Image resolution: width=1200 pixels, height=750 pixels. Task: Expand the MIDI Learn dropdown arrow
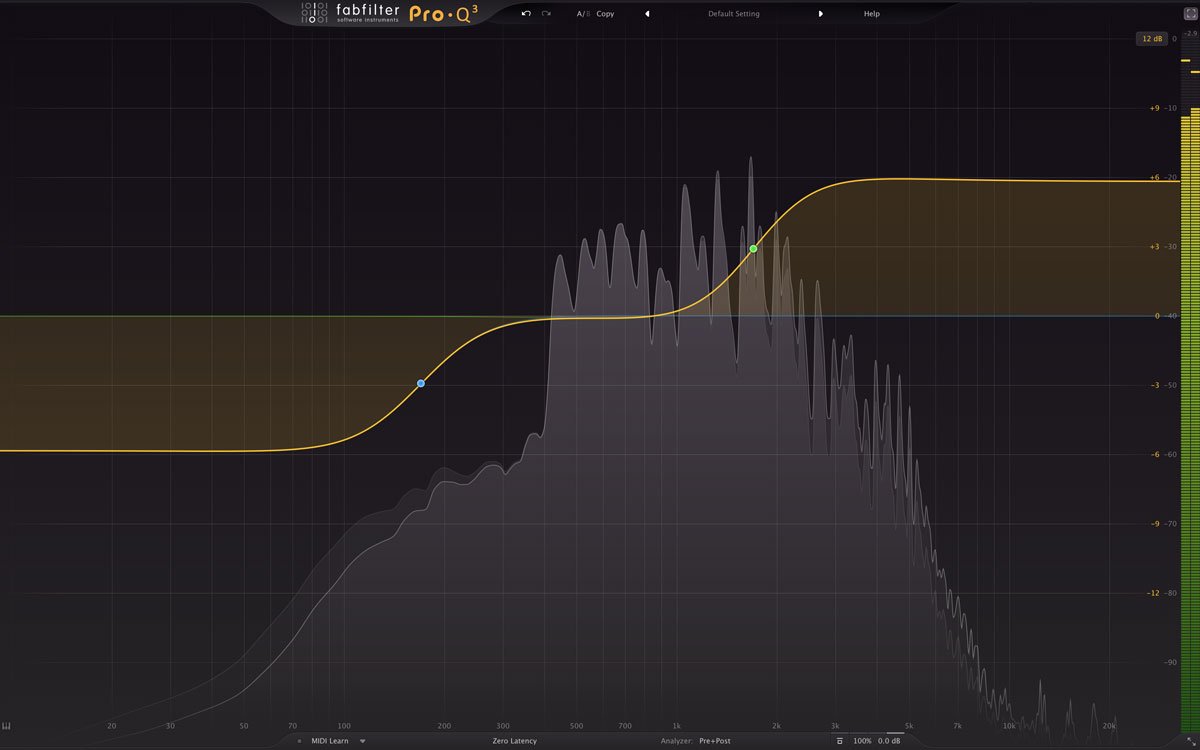point(363,741)
